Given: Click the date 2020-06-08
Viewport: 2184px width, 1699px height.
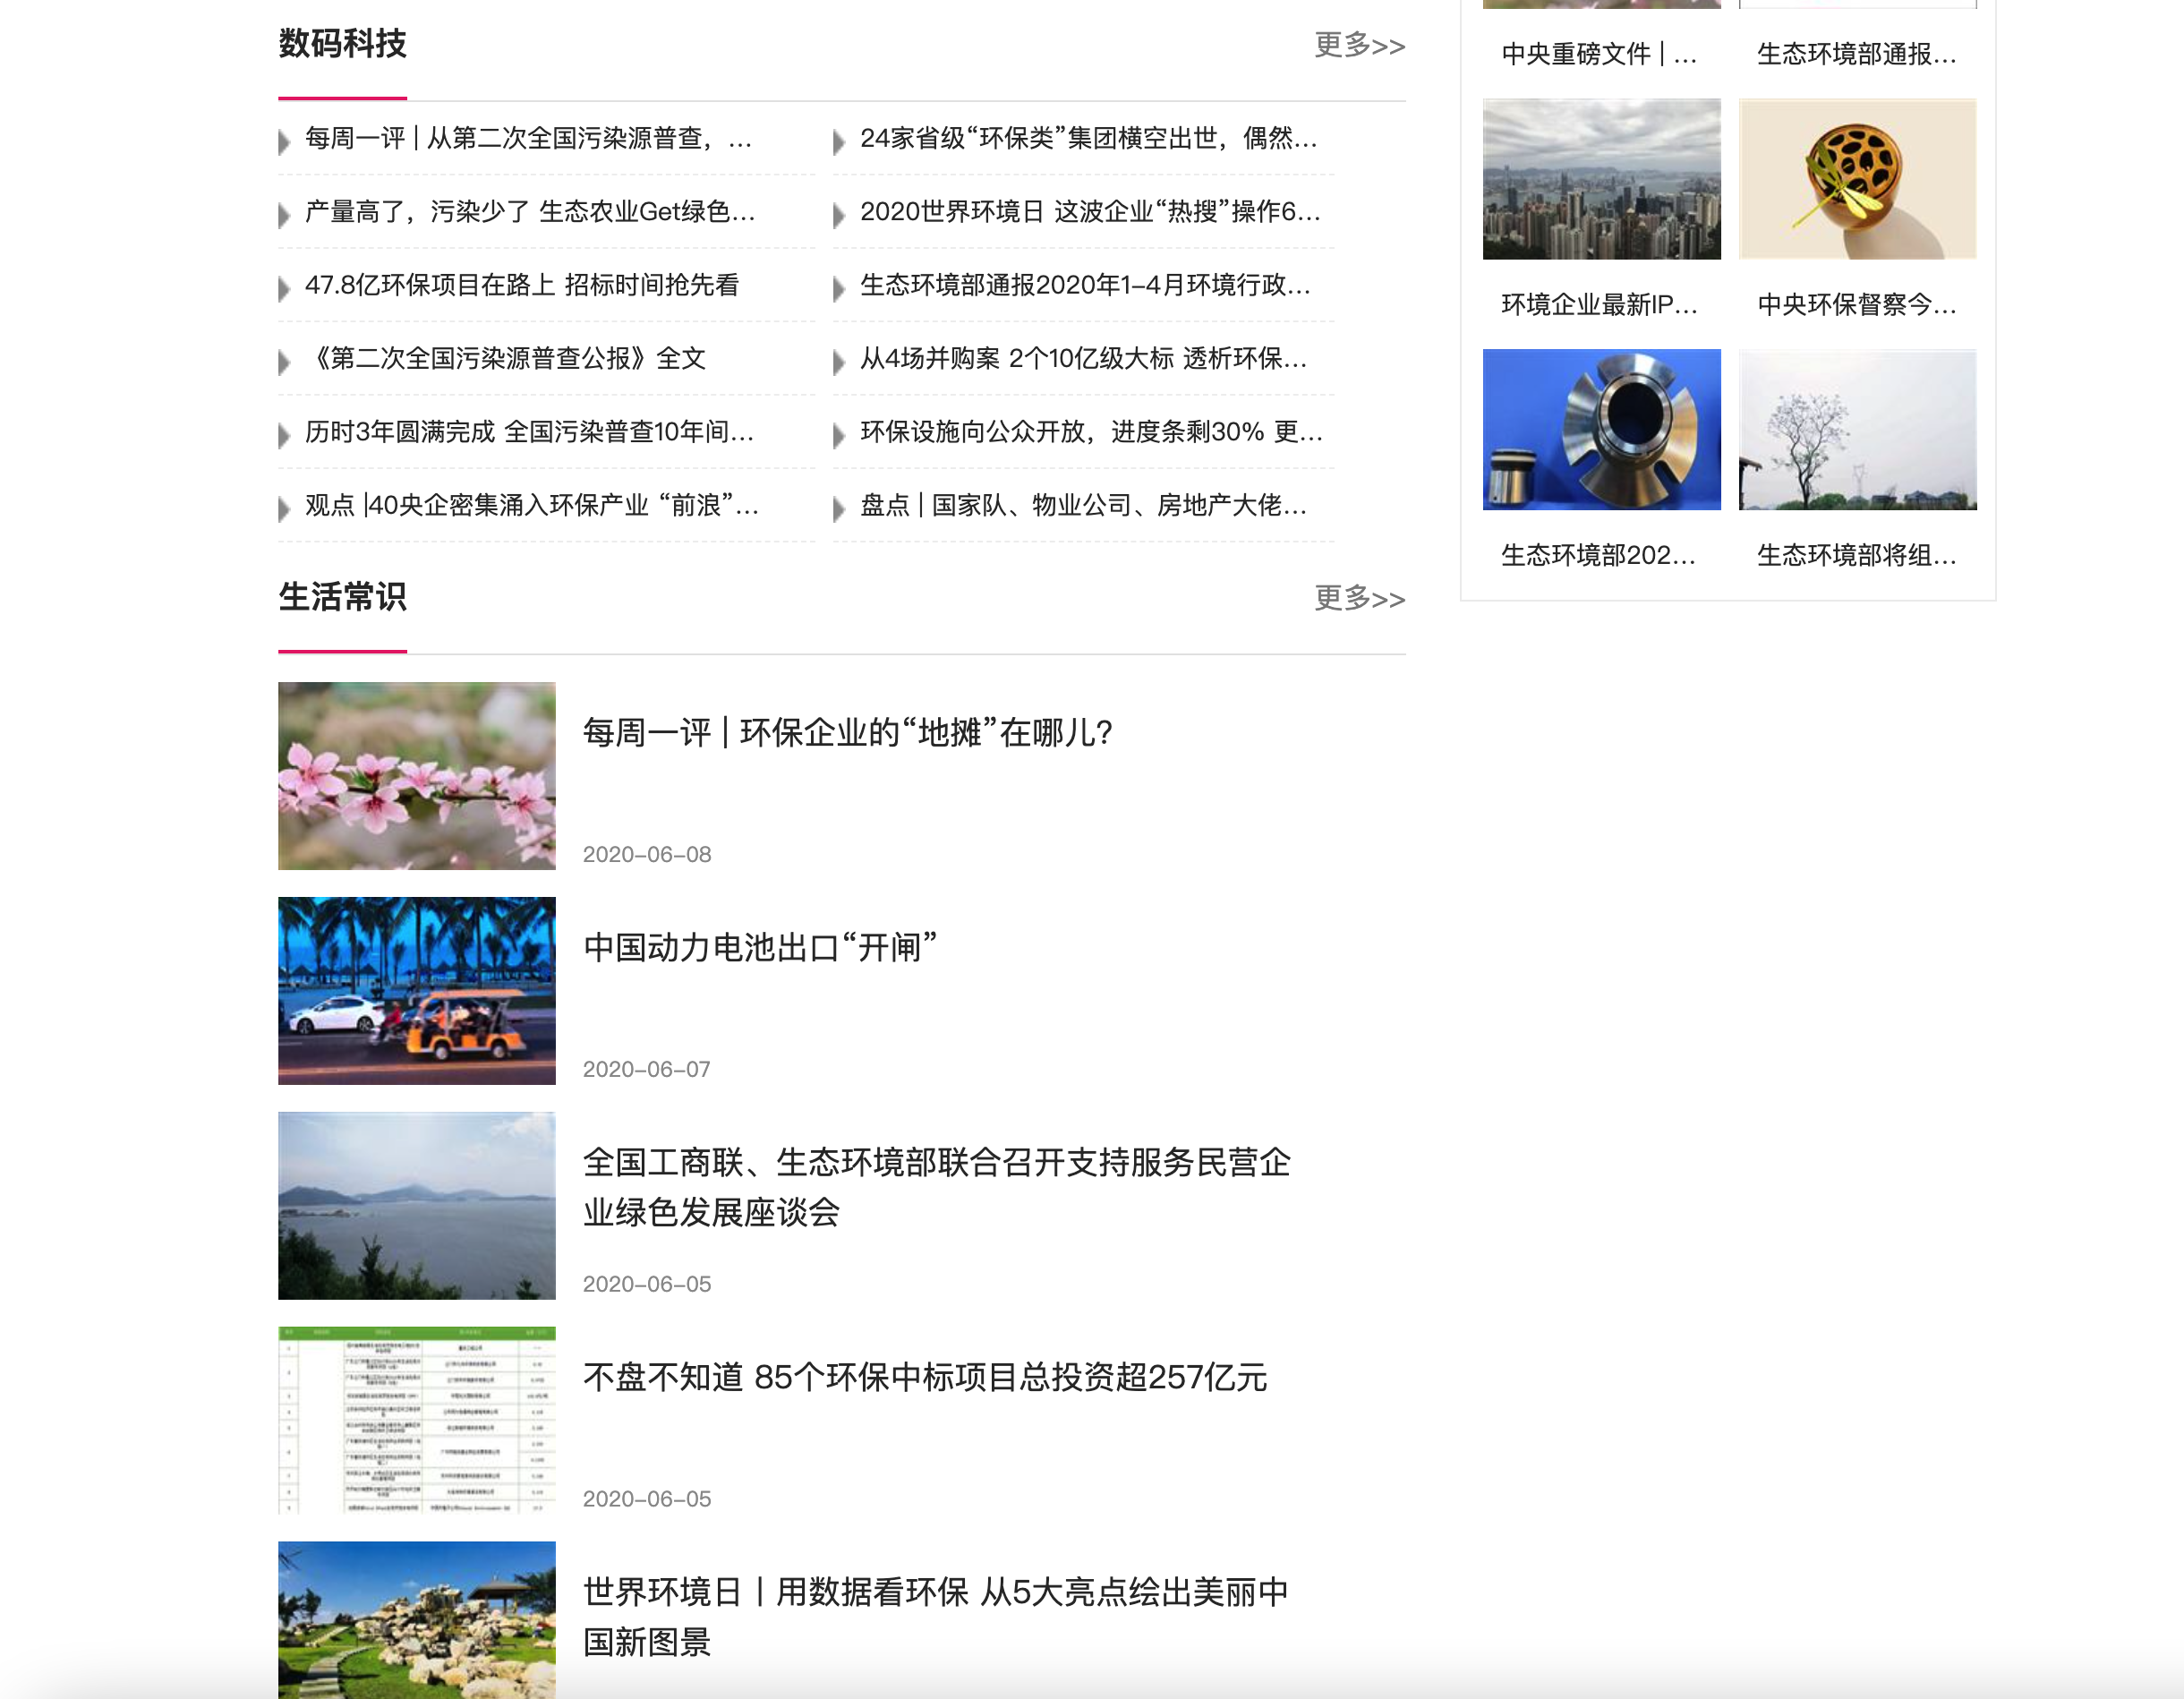Looking at the screenshot, I should (647, 854).
